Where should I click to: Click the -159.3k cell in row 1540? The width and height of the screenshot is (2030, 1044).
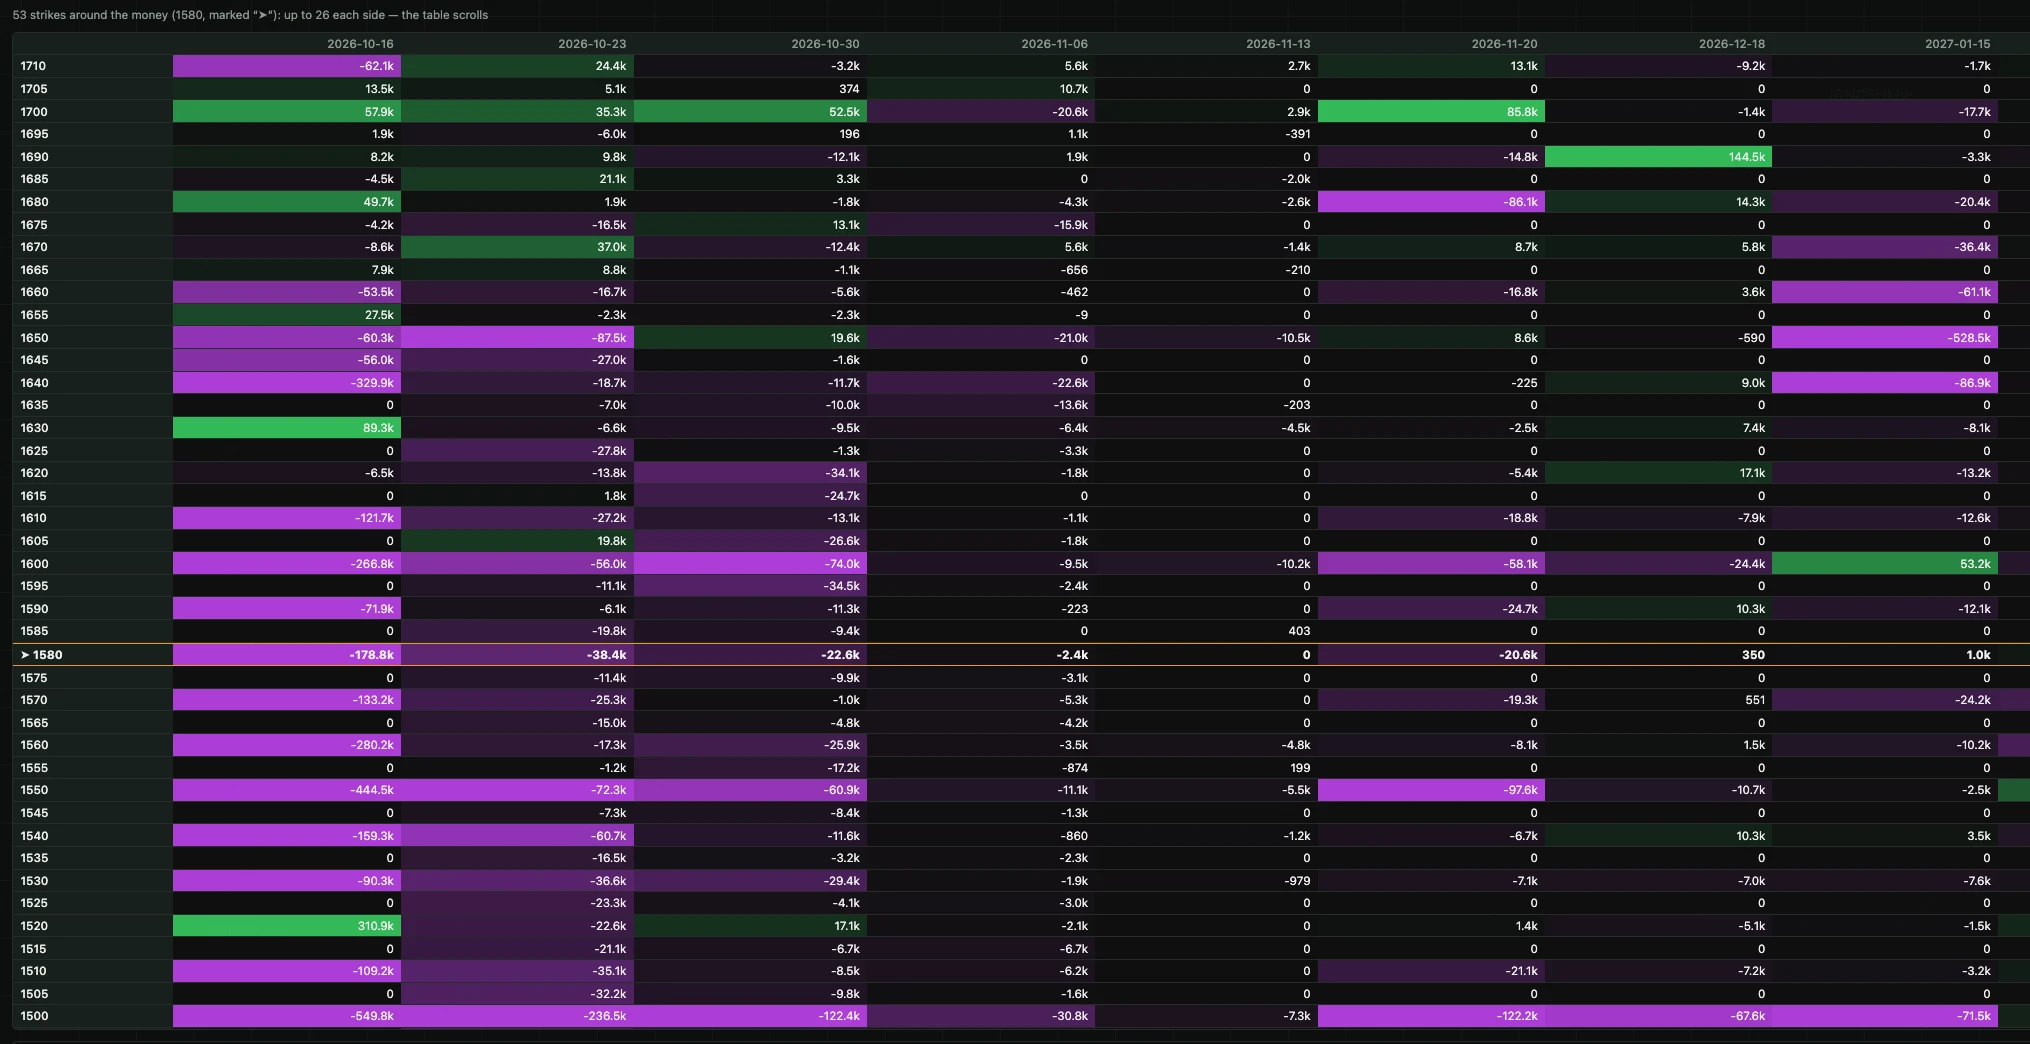coord(287,836)
